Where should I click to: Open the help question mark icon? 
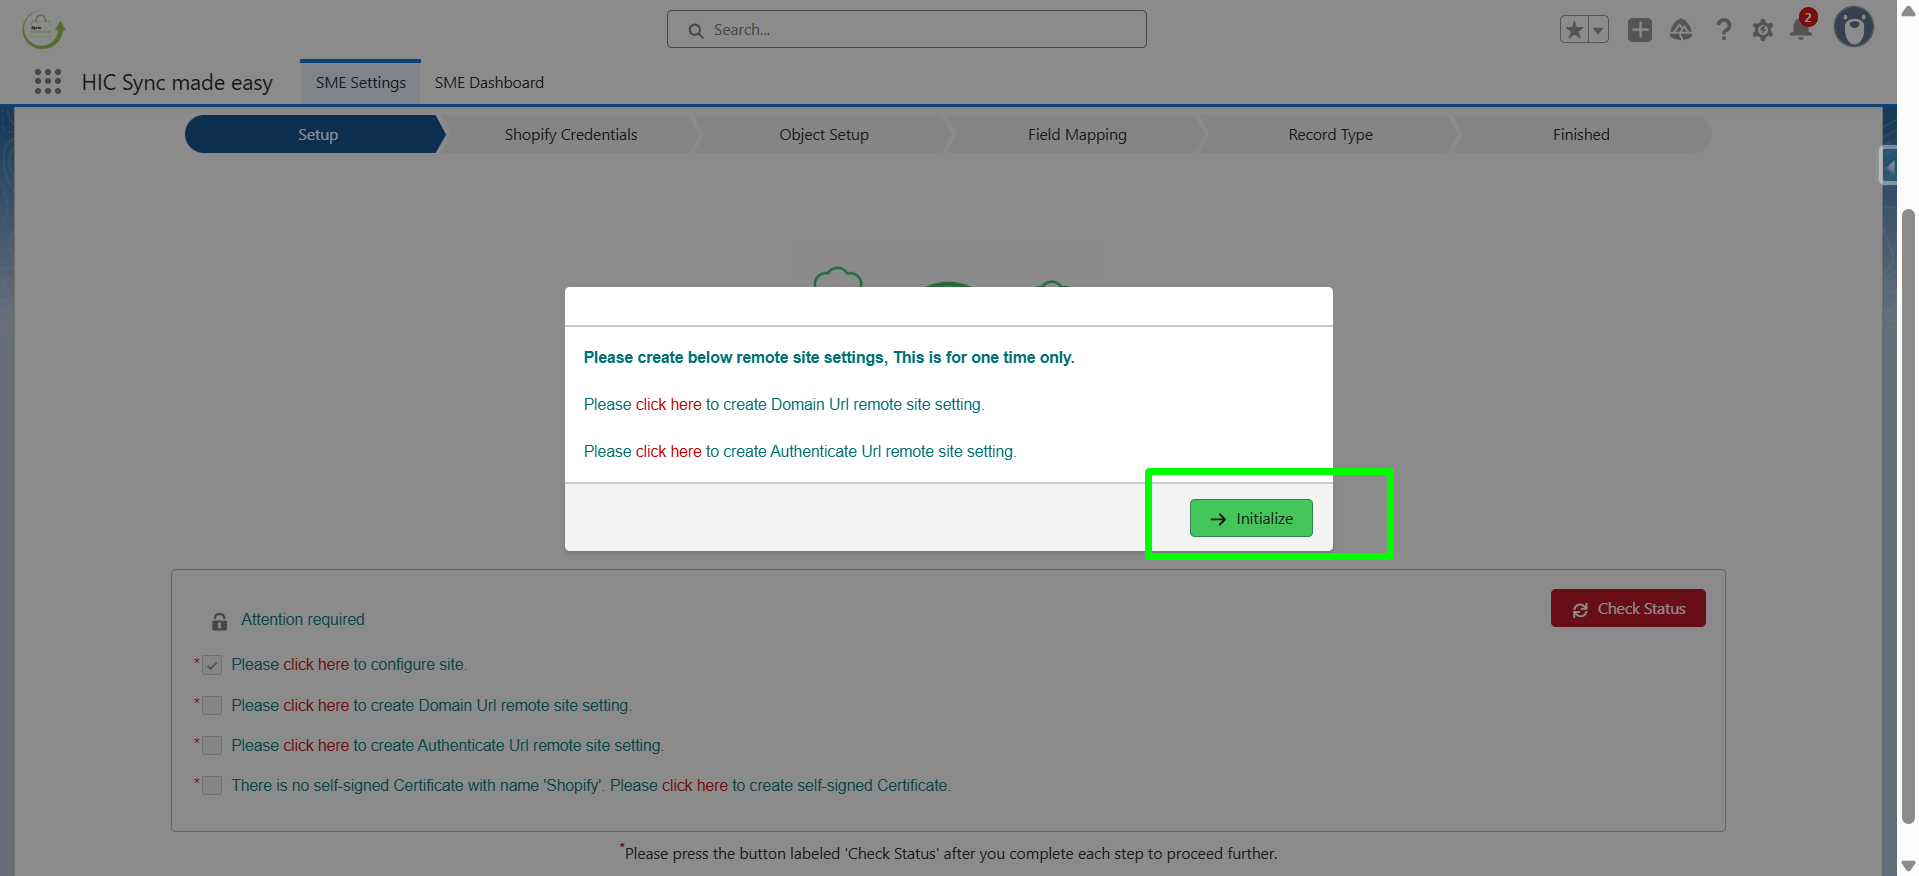pos(1723,30)
